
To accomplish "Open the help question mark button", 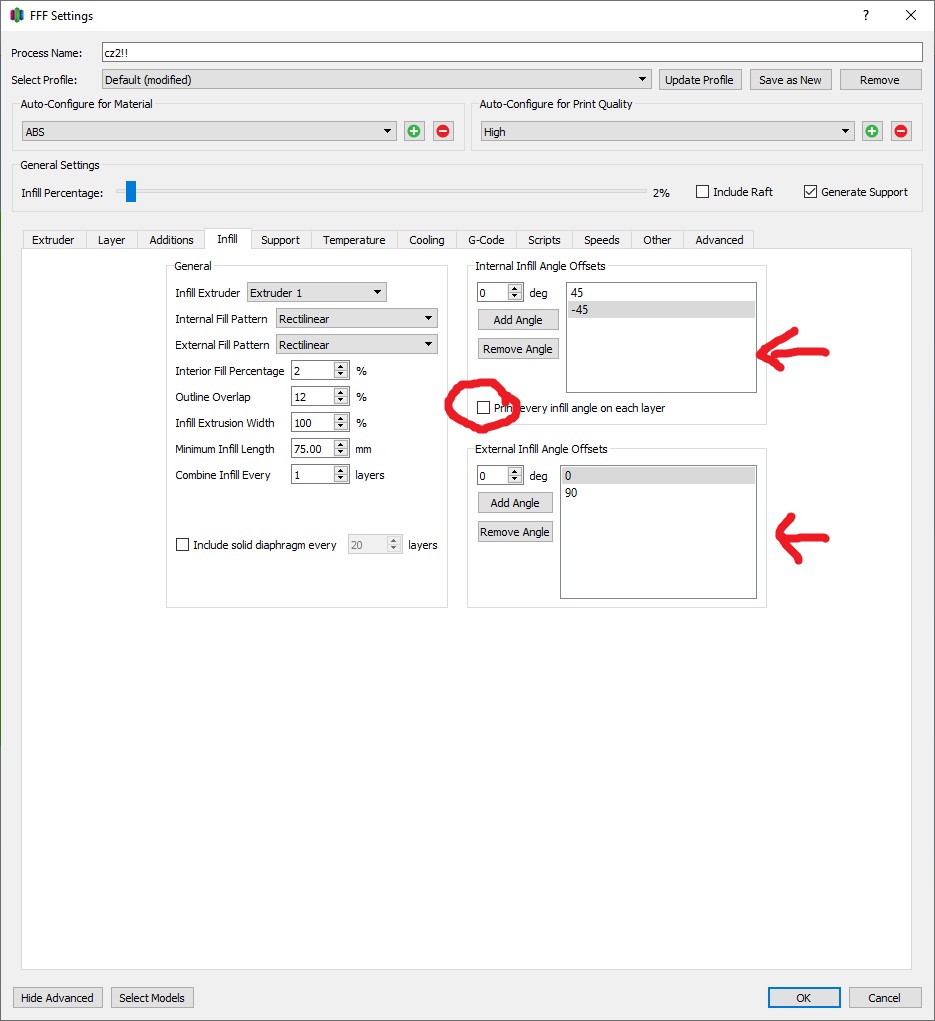I will [x=866, y=16].
